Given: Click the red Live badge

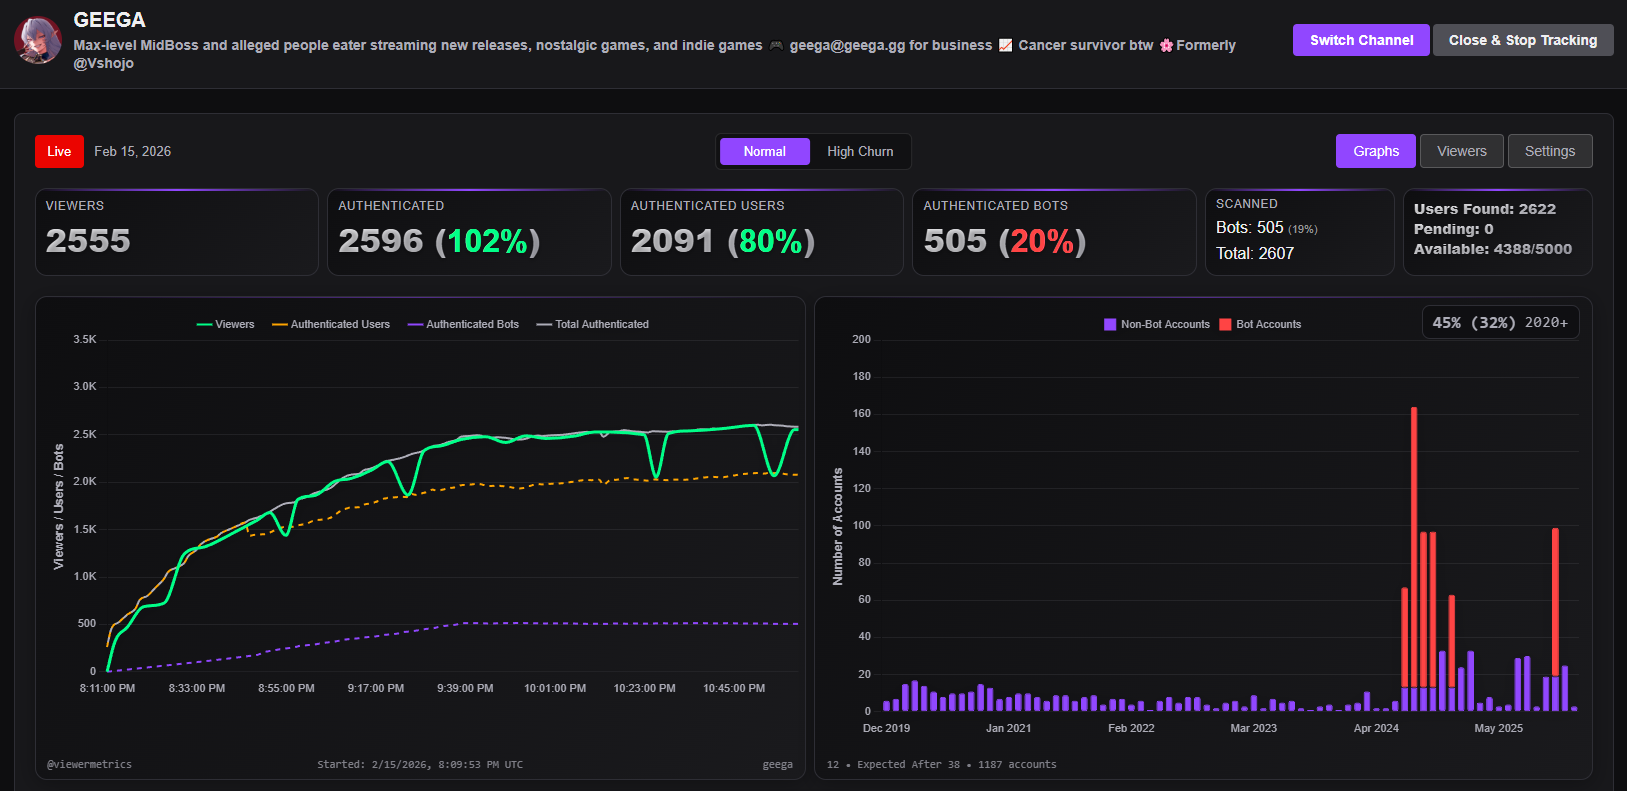Looking at the screenshot, I should point(59,151).
